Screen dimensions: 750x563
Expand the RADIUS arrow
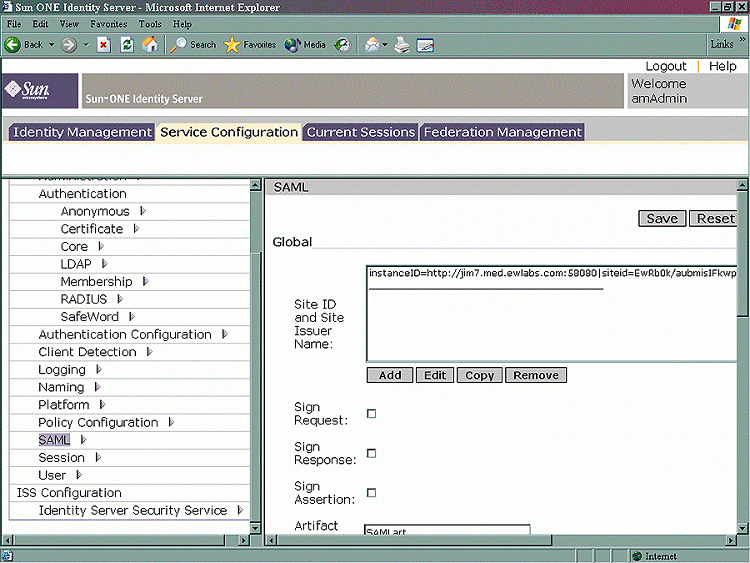[120, 299]
